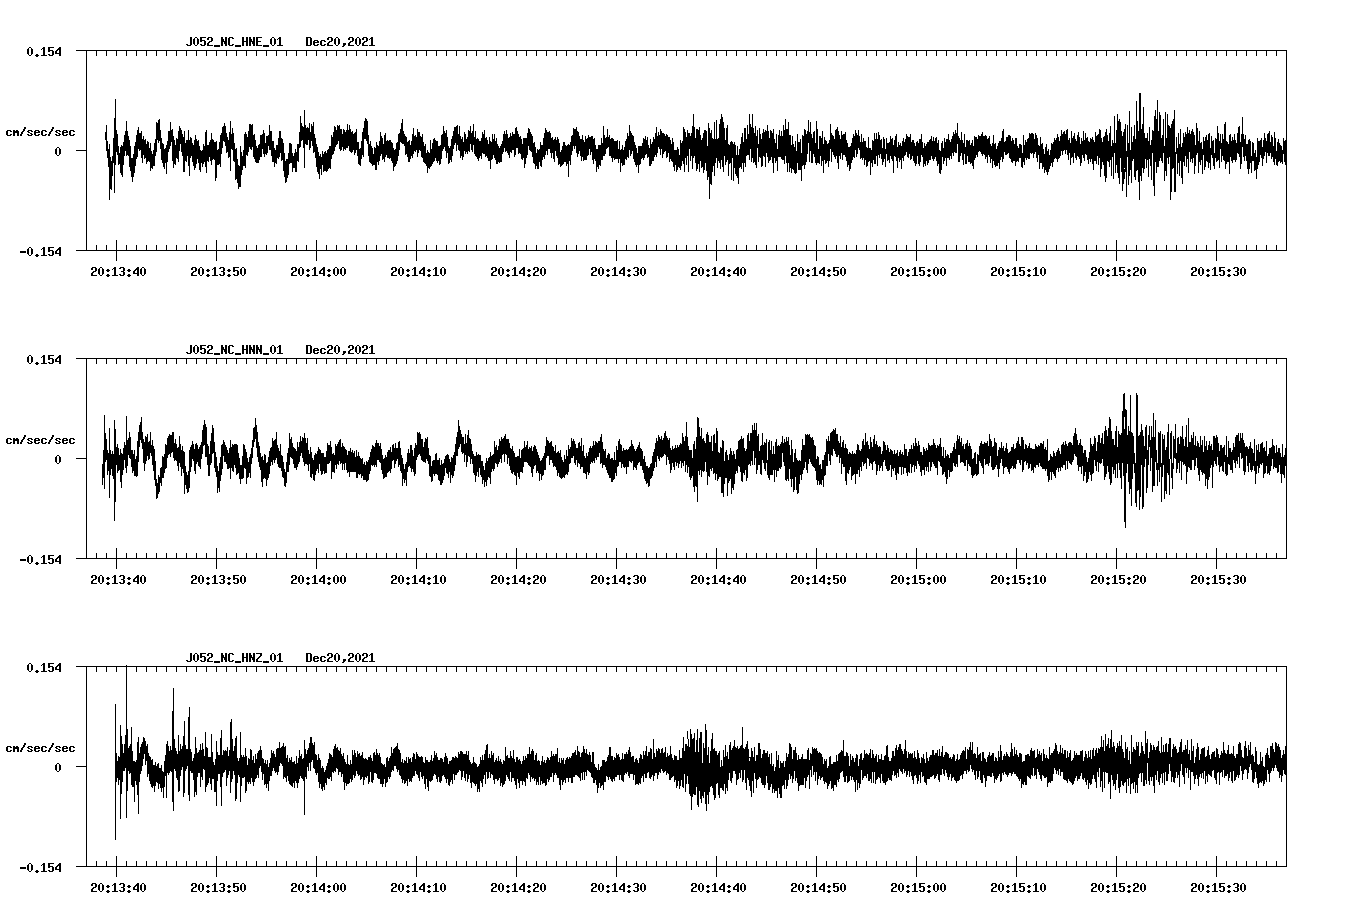Viewport: 1358px width, 924px height.
Task: Click 20:15:30 time label under HNE plot
Action: point(1218,271)
